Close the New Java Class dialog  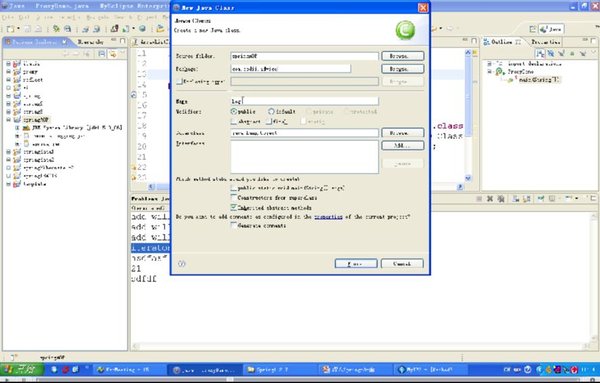pyautogui.click(x=423, y=8)
